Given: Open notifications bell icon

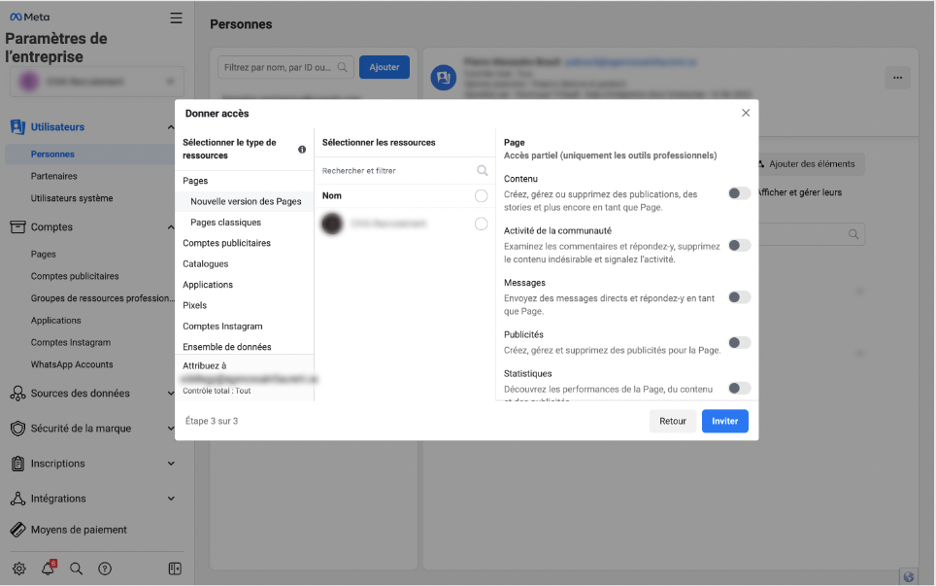Looking at the screenshot, I should pos(48,568).
